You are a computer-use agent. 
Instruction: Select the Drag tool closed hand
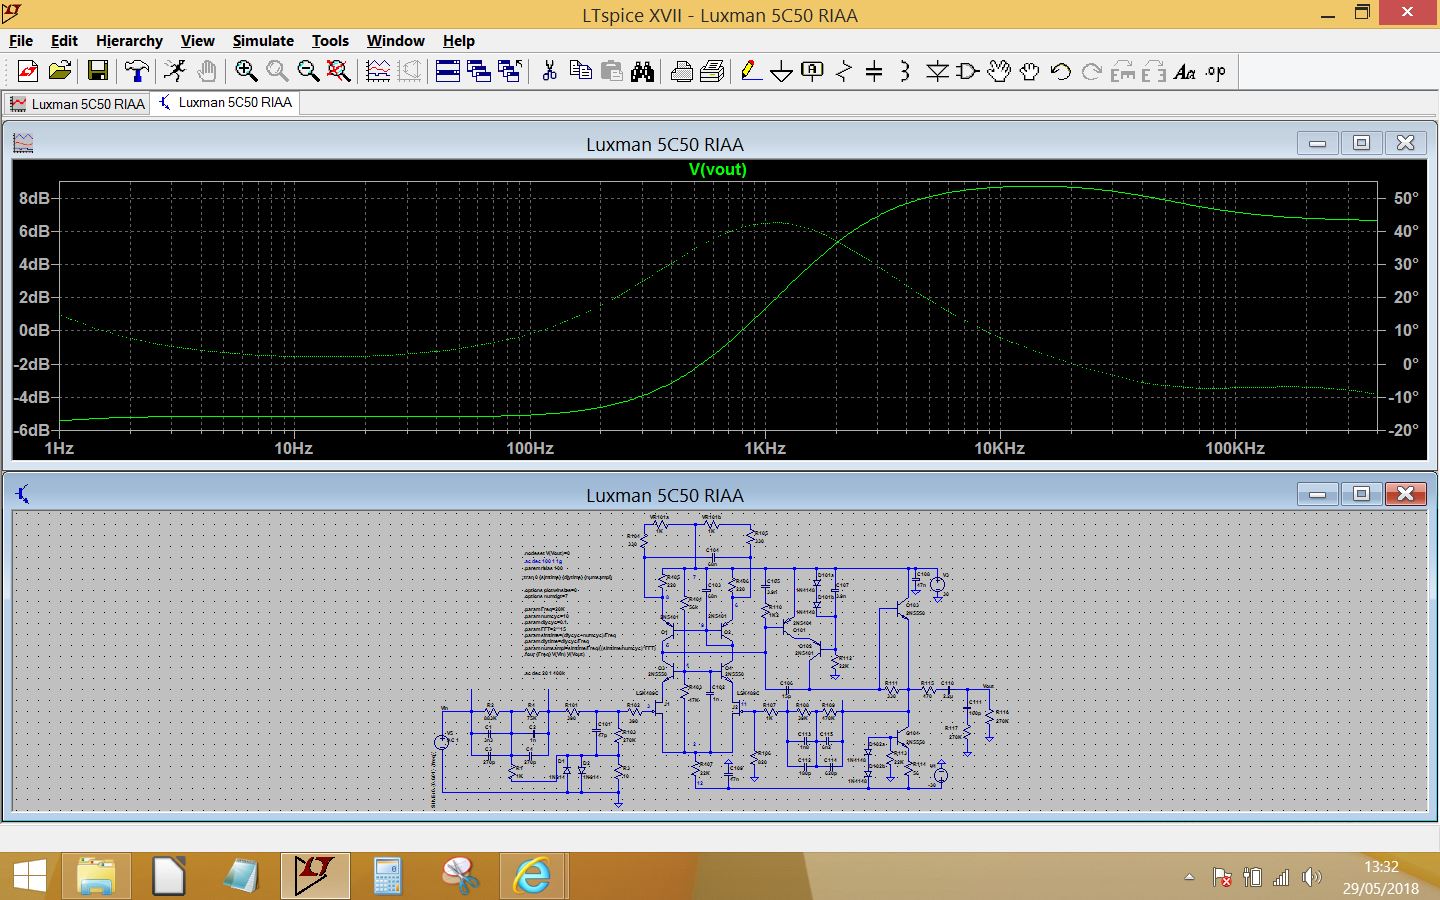1029,71
